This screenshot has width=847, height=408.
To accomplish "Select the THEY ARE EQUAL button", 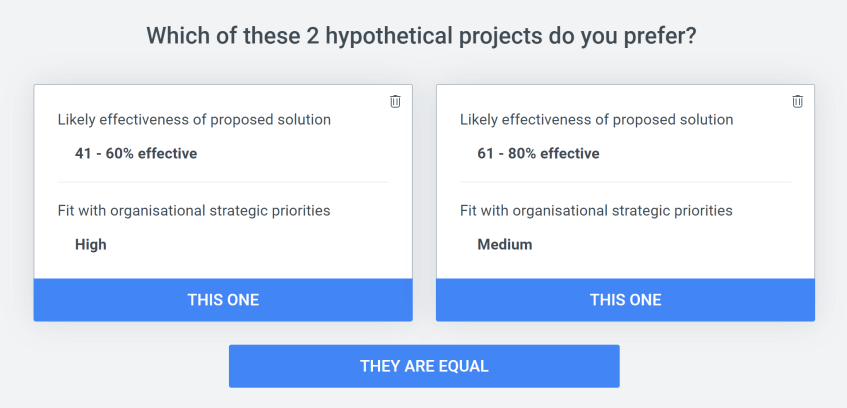I will (x=424, y=366).
